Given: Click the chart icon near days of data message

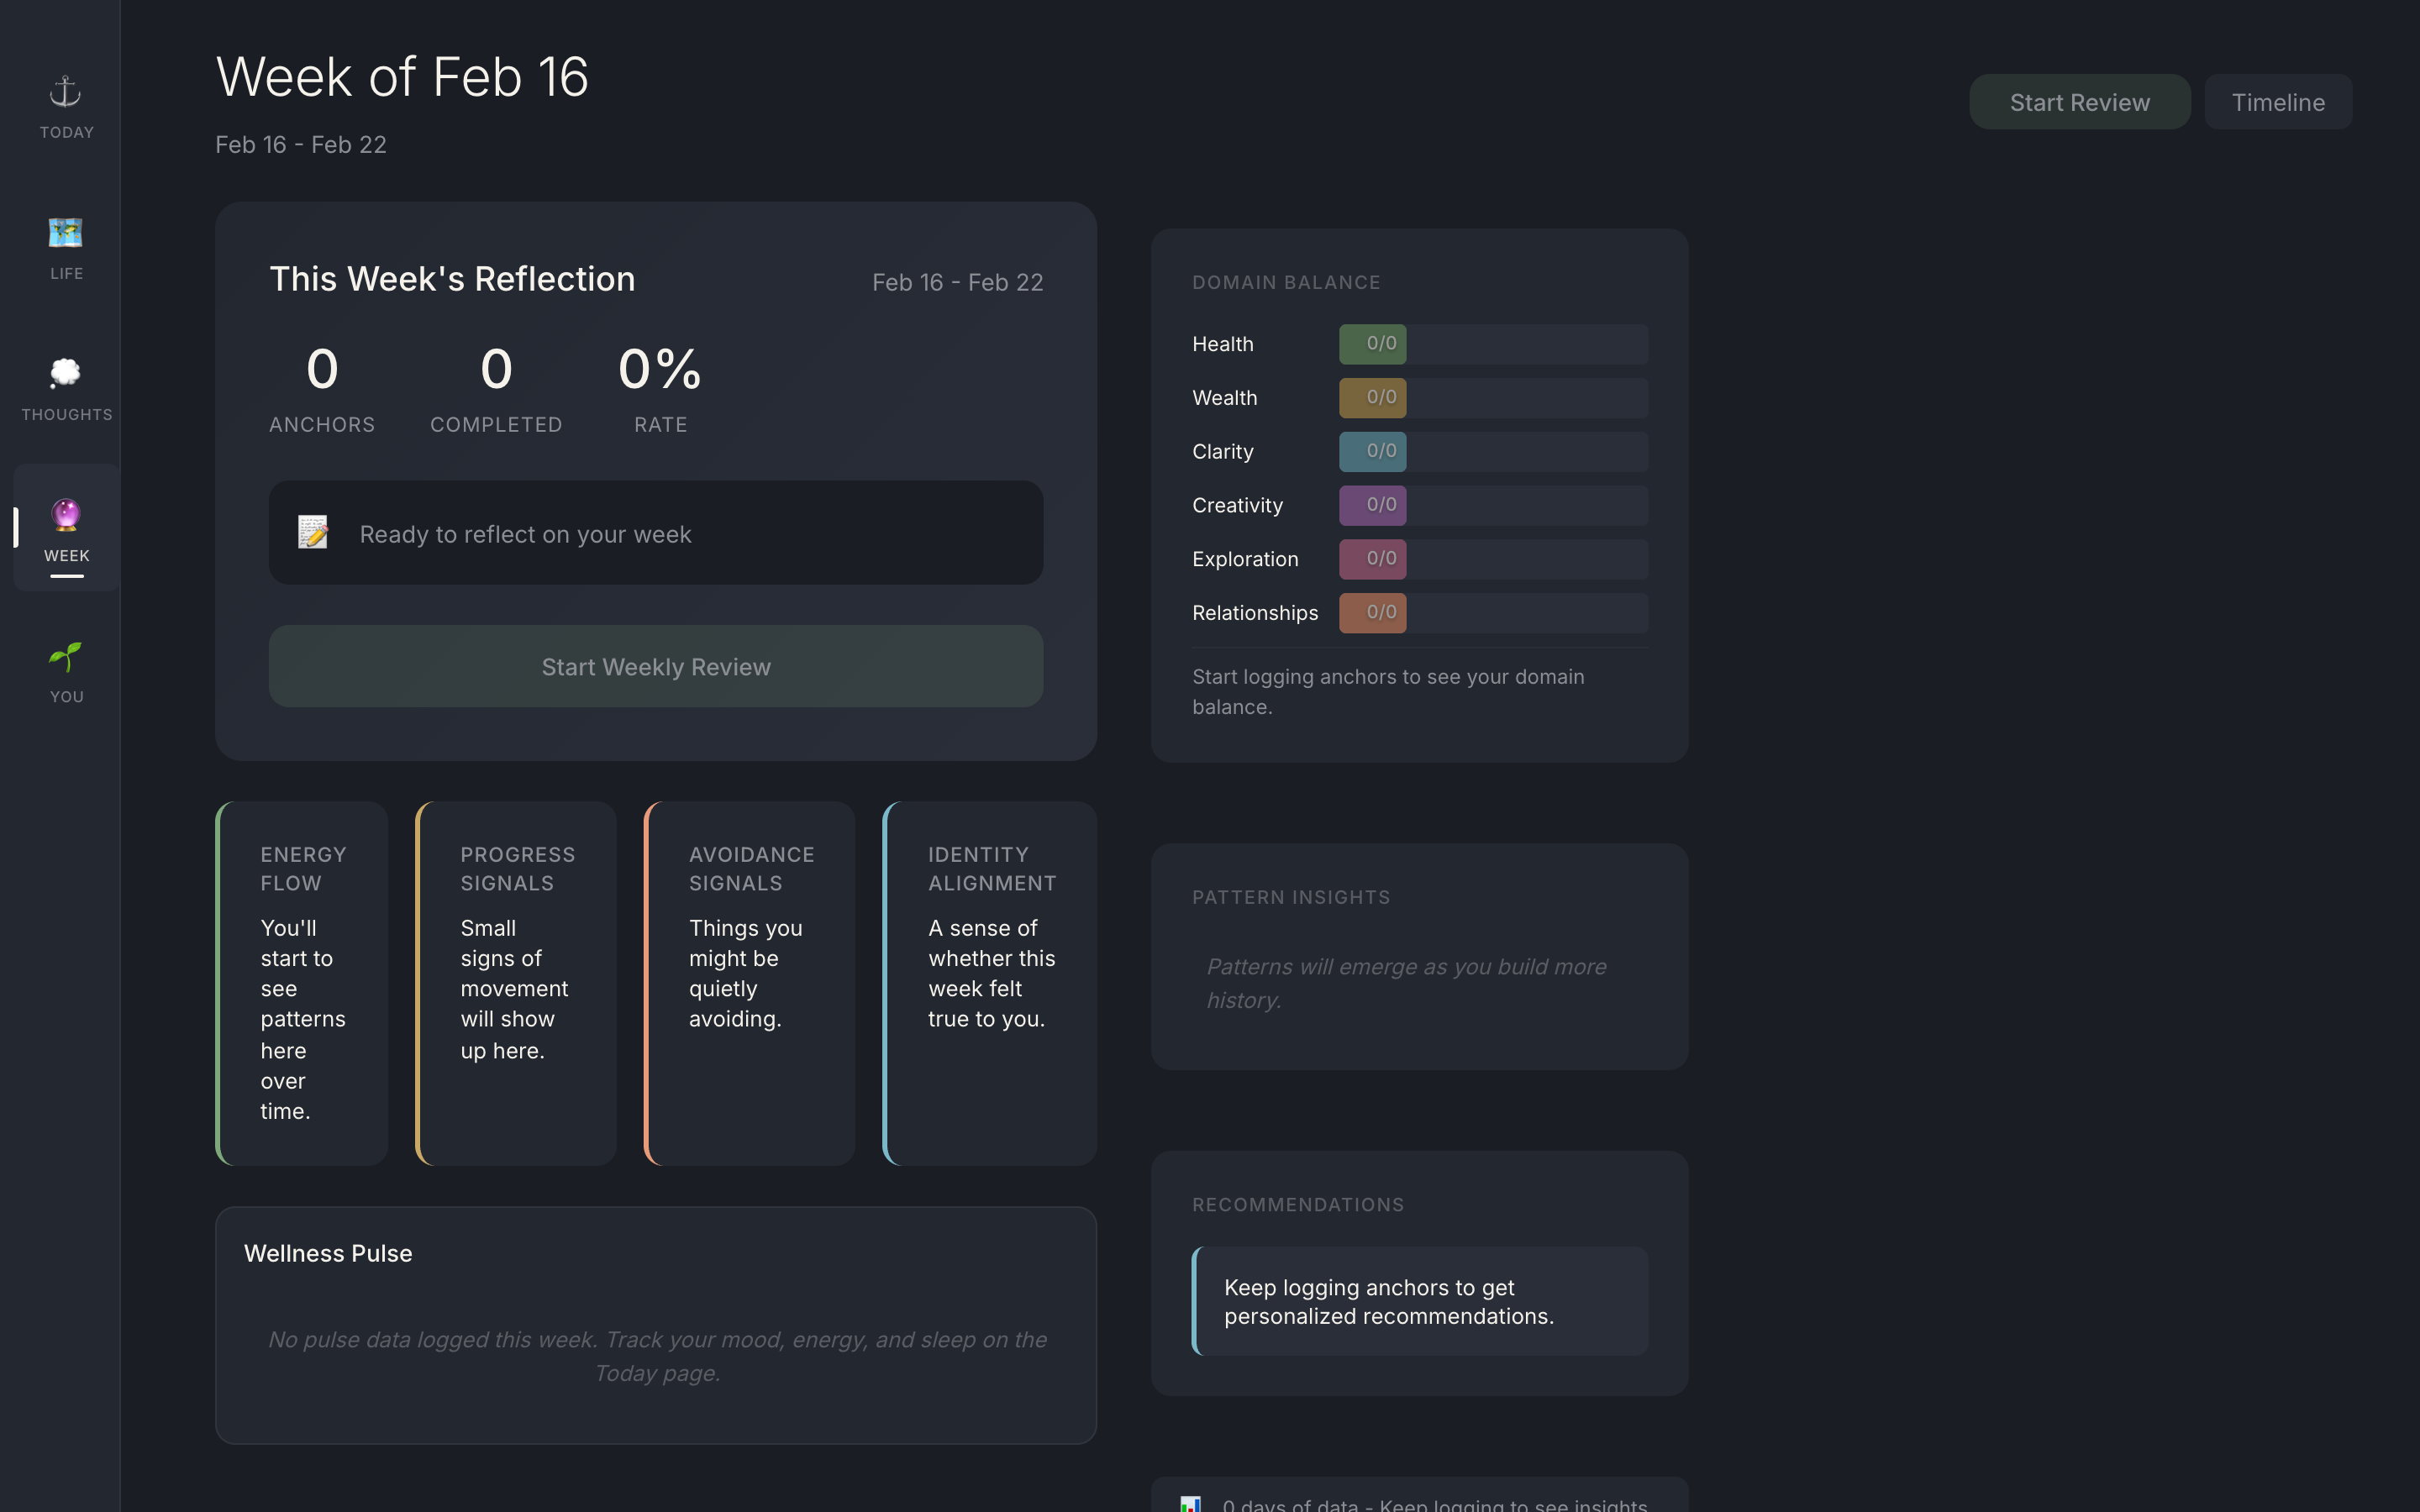Looking at the screenshot, I should point(1190,1503).
